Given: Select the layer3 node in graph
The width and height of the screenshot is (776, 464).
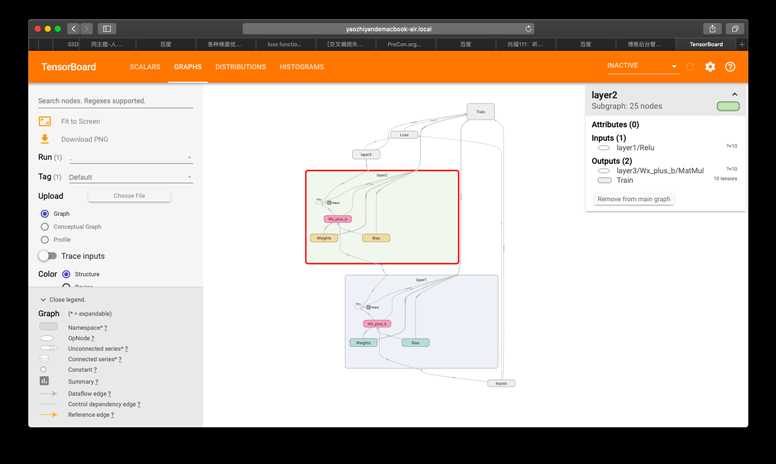Looking at the screenshot, I should pyautogui.click(x=366, y=154).
